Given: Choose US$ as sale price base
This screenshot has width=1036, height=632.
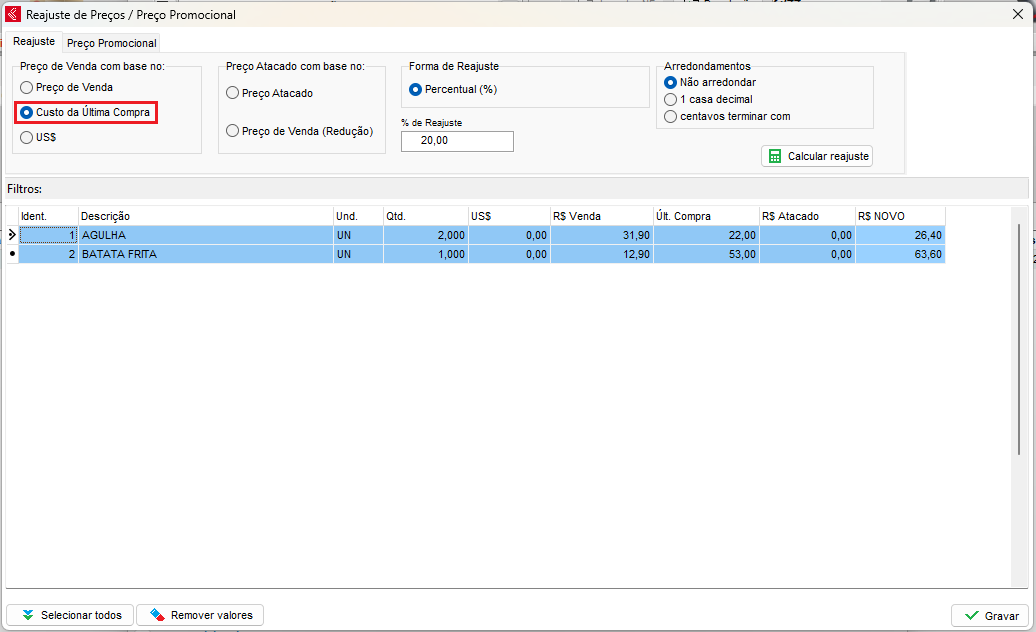Looking at the screenshot, I should pos(27,138).
